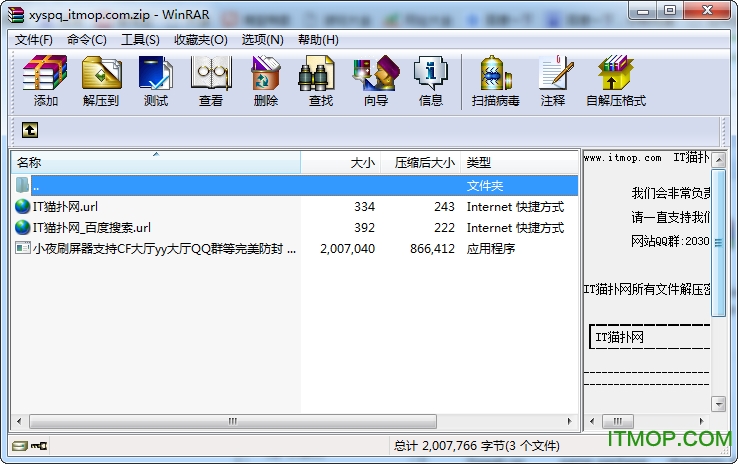Click comment panel horizontal scrollbar thumb
Image resolution: width=738 pixels, height=464 pixels.
(x=618, y=421)
